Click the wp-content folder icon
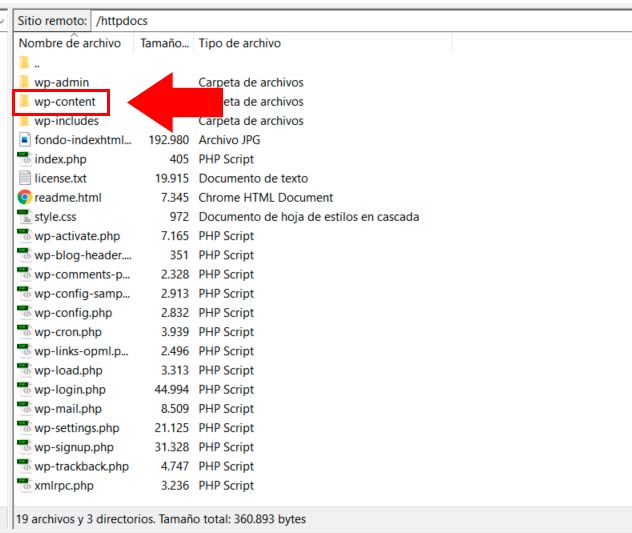632x533 pixels. click(24, 101)
